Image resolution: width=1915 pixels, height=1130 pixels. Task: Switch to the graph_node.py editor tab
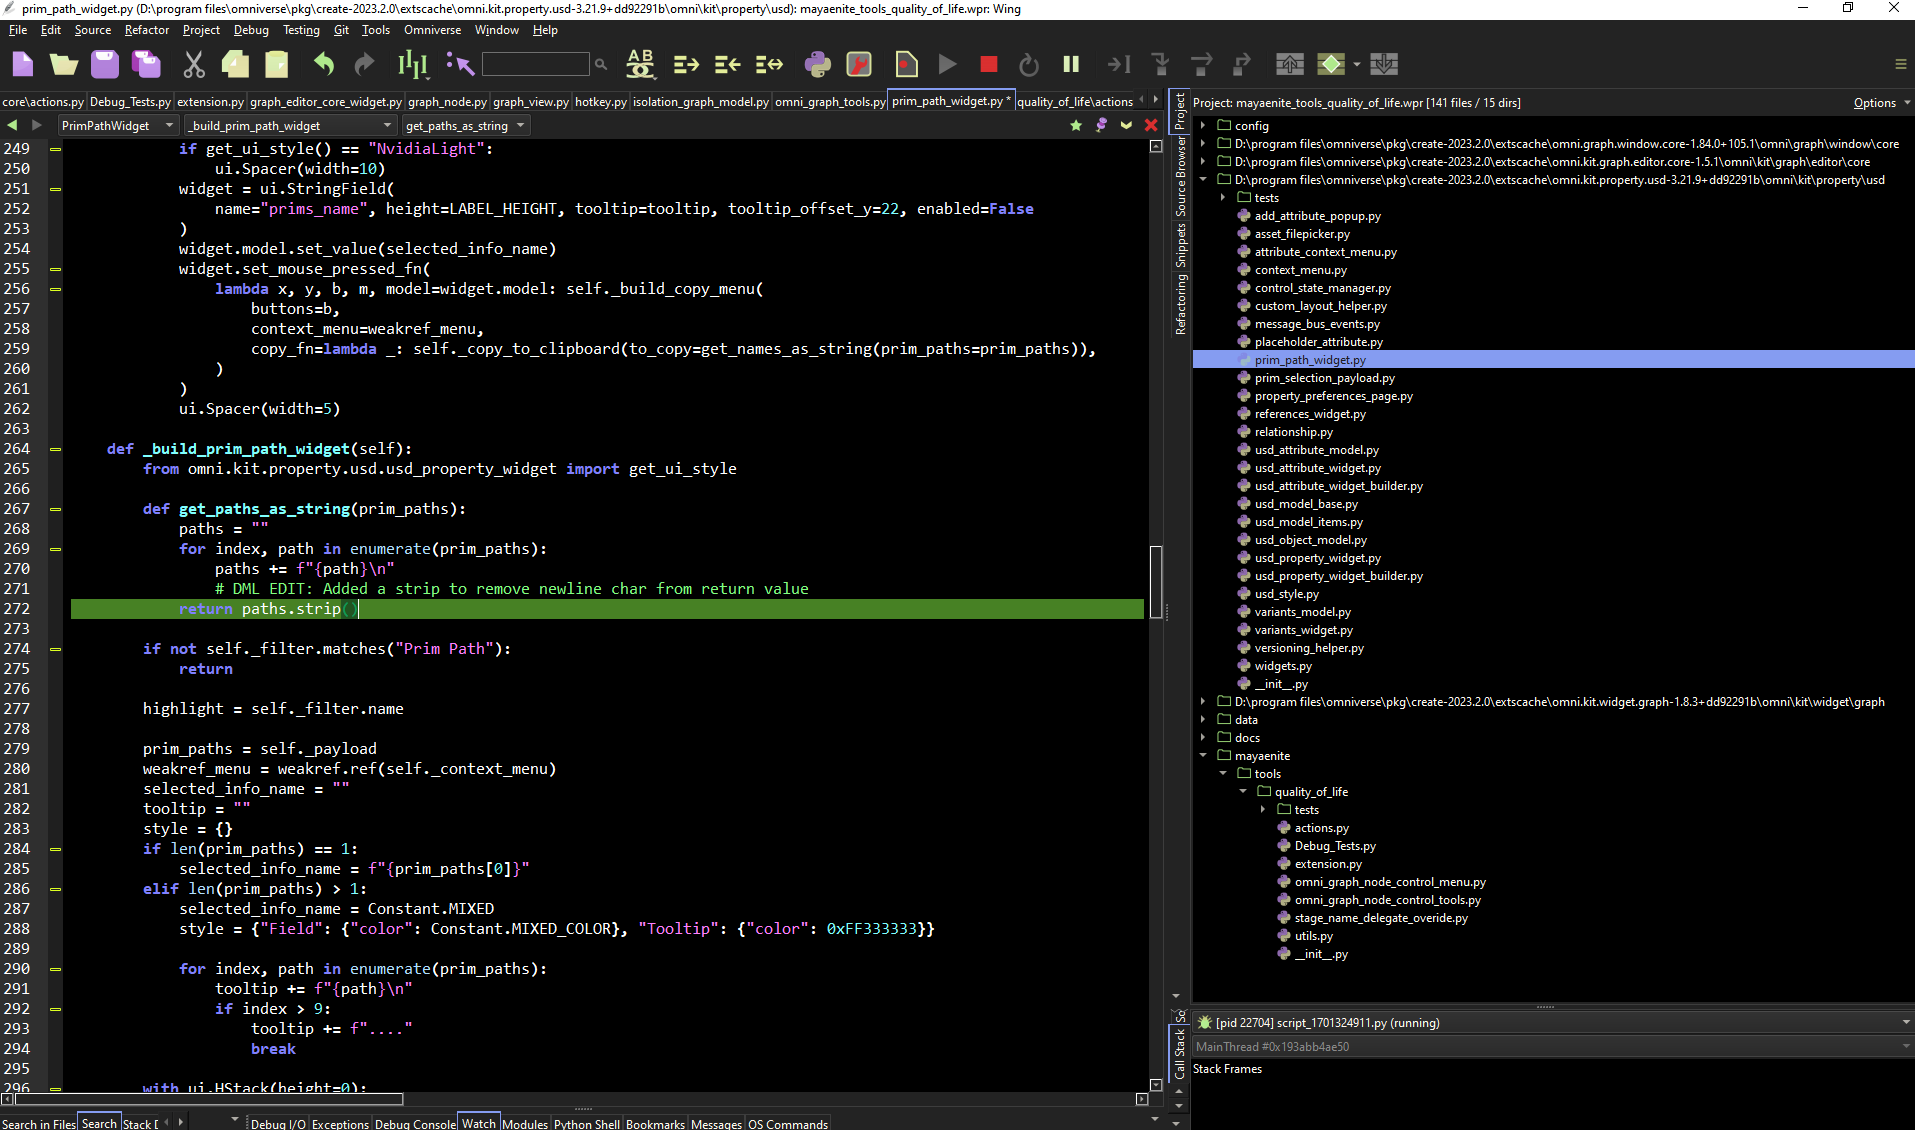[447, 101]
